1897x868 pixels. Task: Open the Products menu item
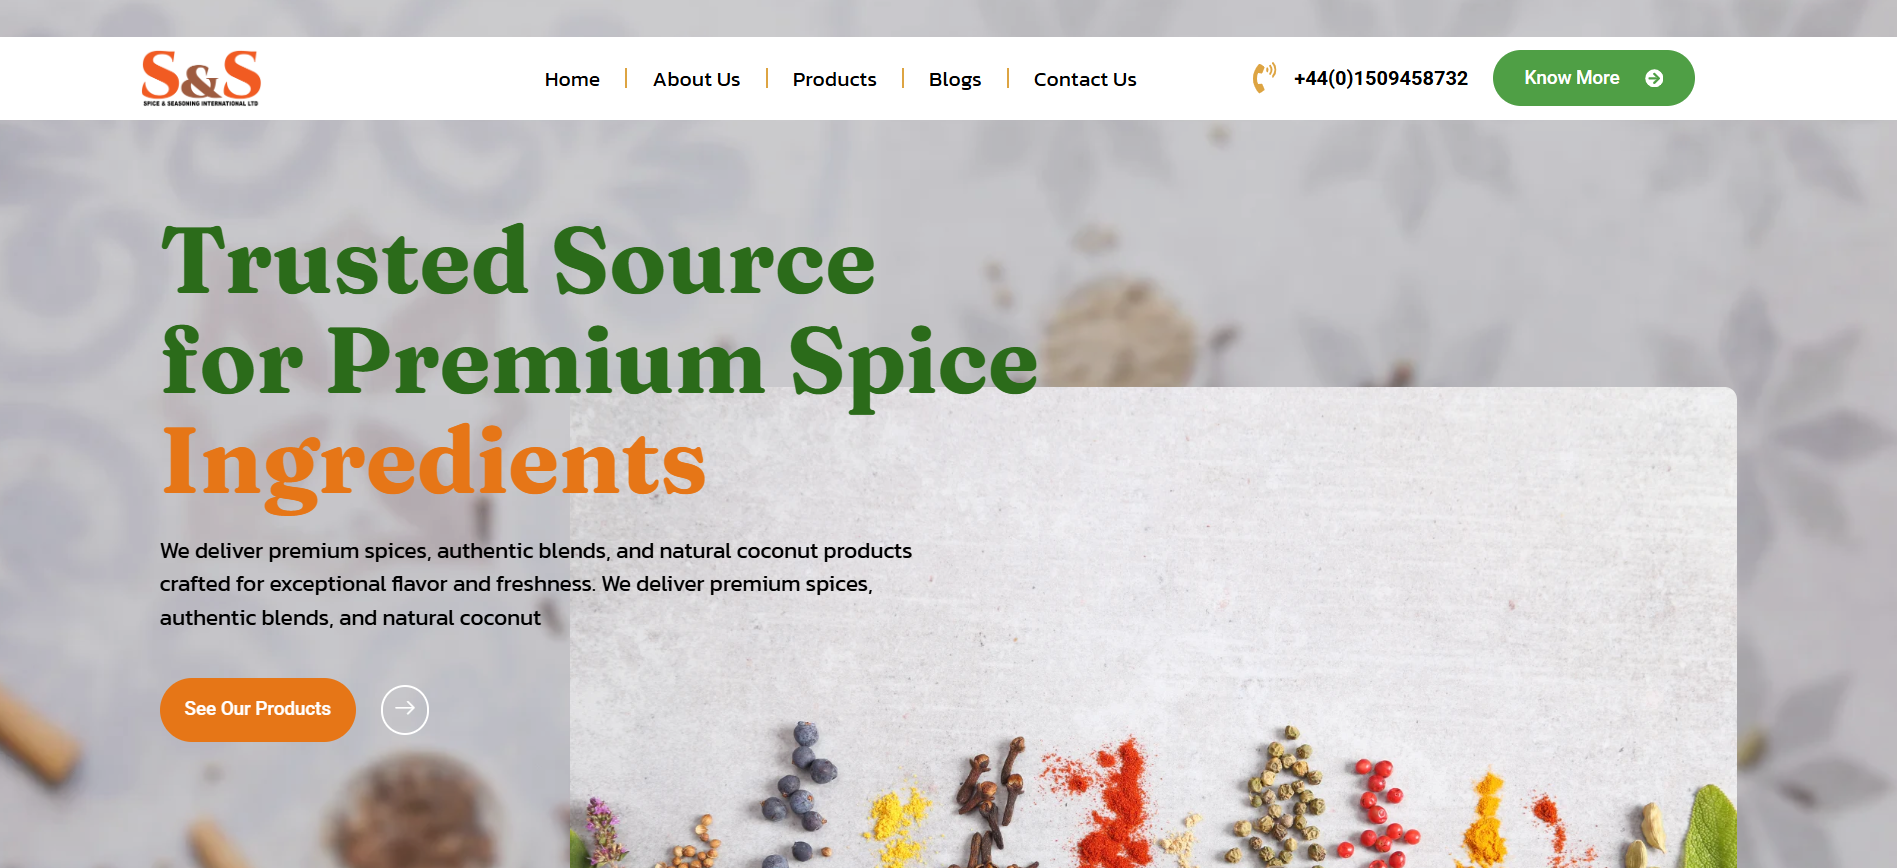834,79
